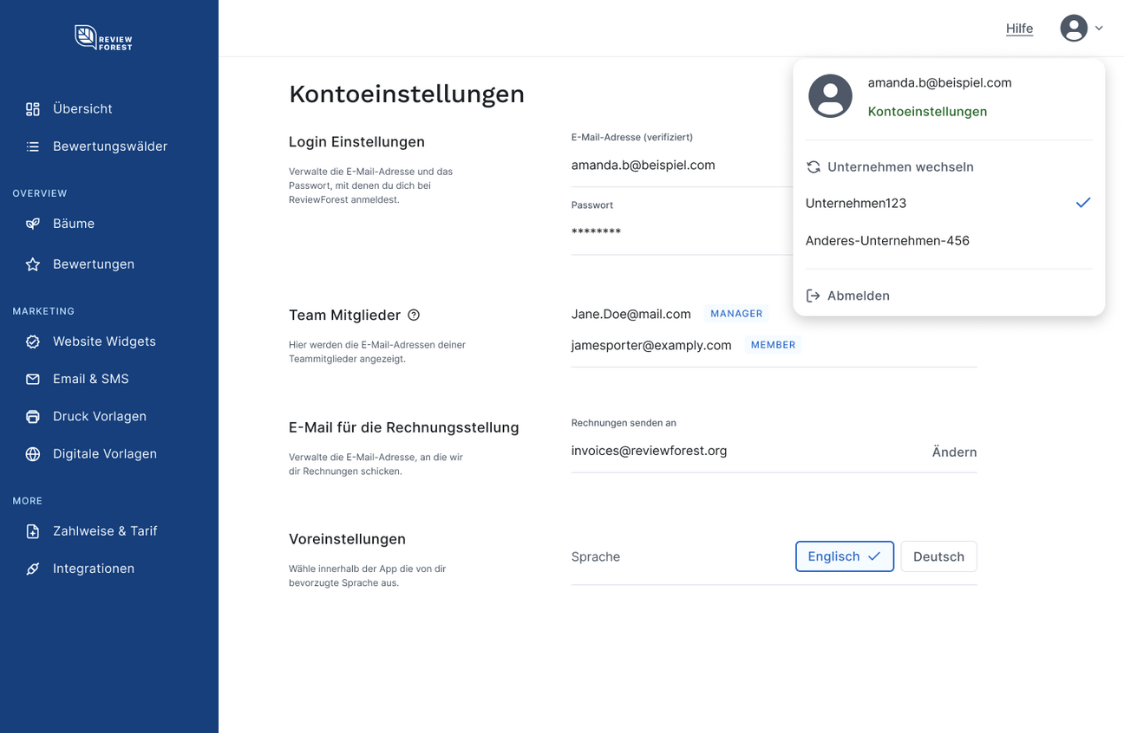Open Bewertungswälder in the sidebar

pos(110,147)
